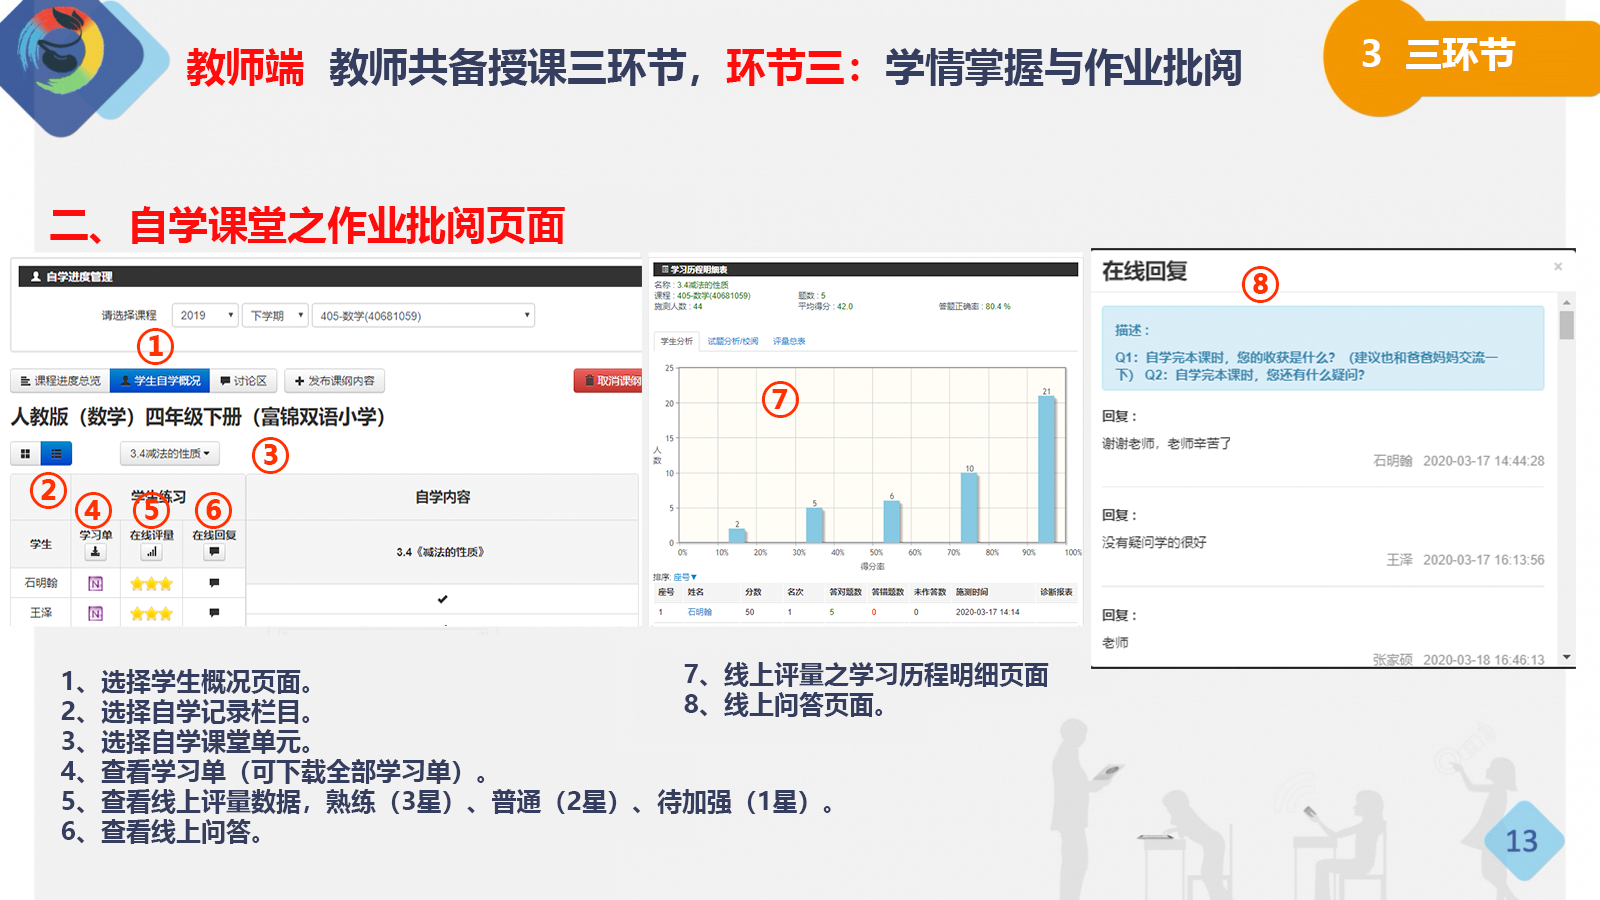Open 石明翰's OneNote study sheet icon
This screenshot has width=1600, height=900.
pyautogui.click(x=95, y=584)
